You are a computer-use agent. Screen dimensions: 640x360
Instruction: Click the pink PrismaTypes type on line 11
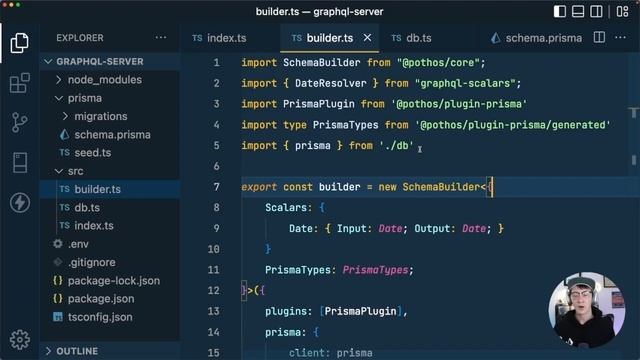tap(375, 270)
